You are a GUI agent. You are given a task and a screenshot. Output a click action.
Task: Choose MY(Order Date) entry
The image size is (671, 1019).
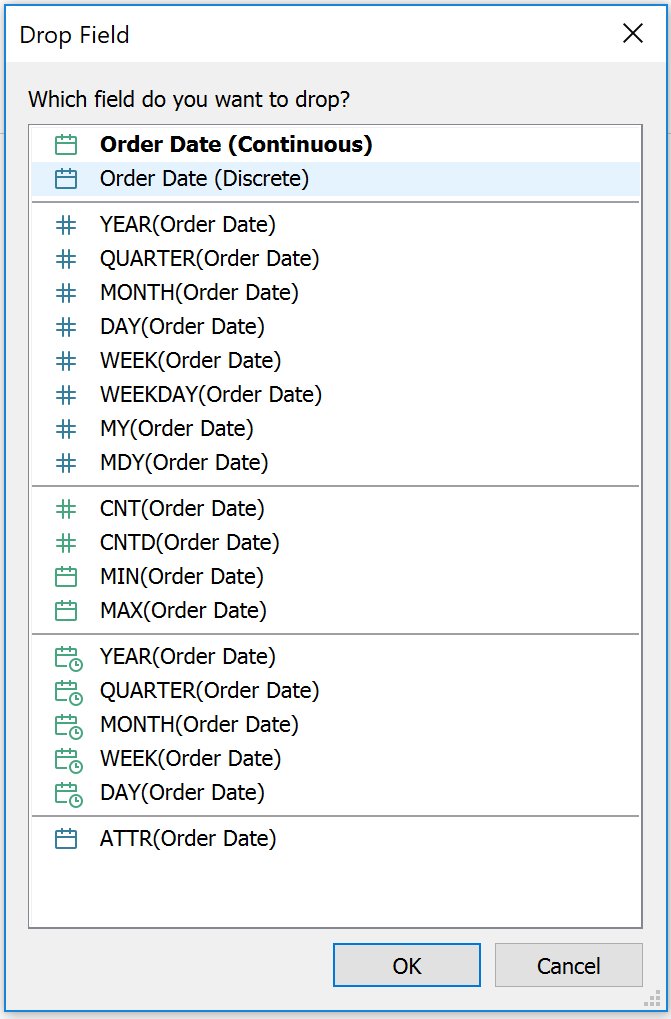(176, 429)
